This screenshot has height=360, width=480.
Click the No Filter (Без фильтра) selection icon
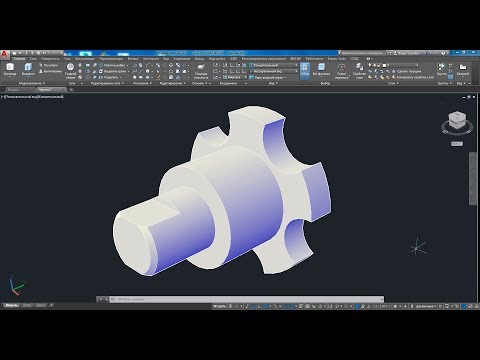pos(321,69)
